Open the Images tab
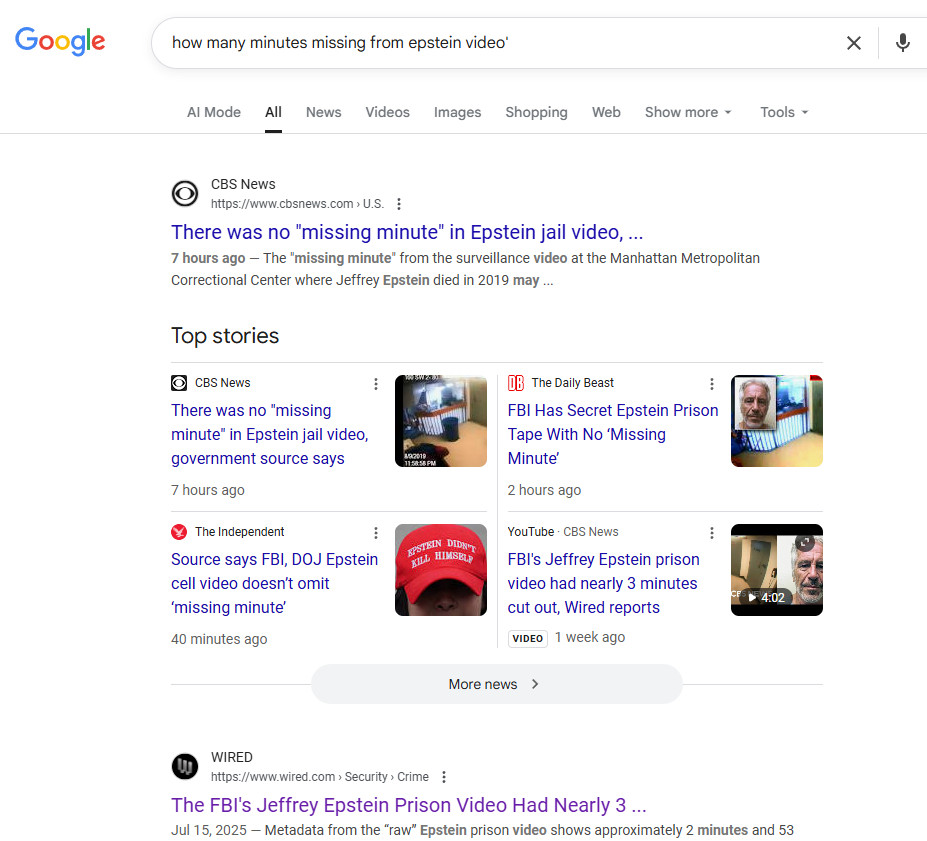 click(x=457, y=112)
